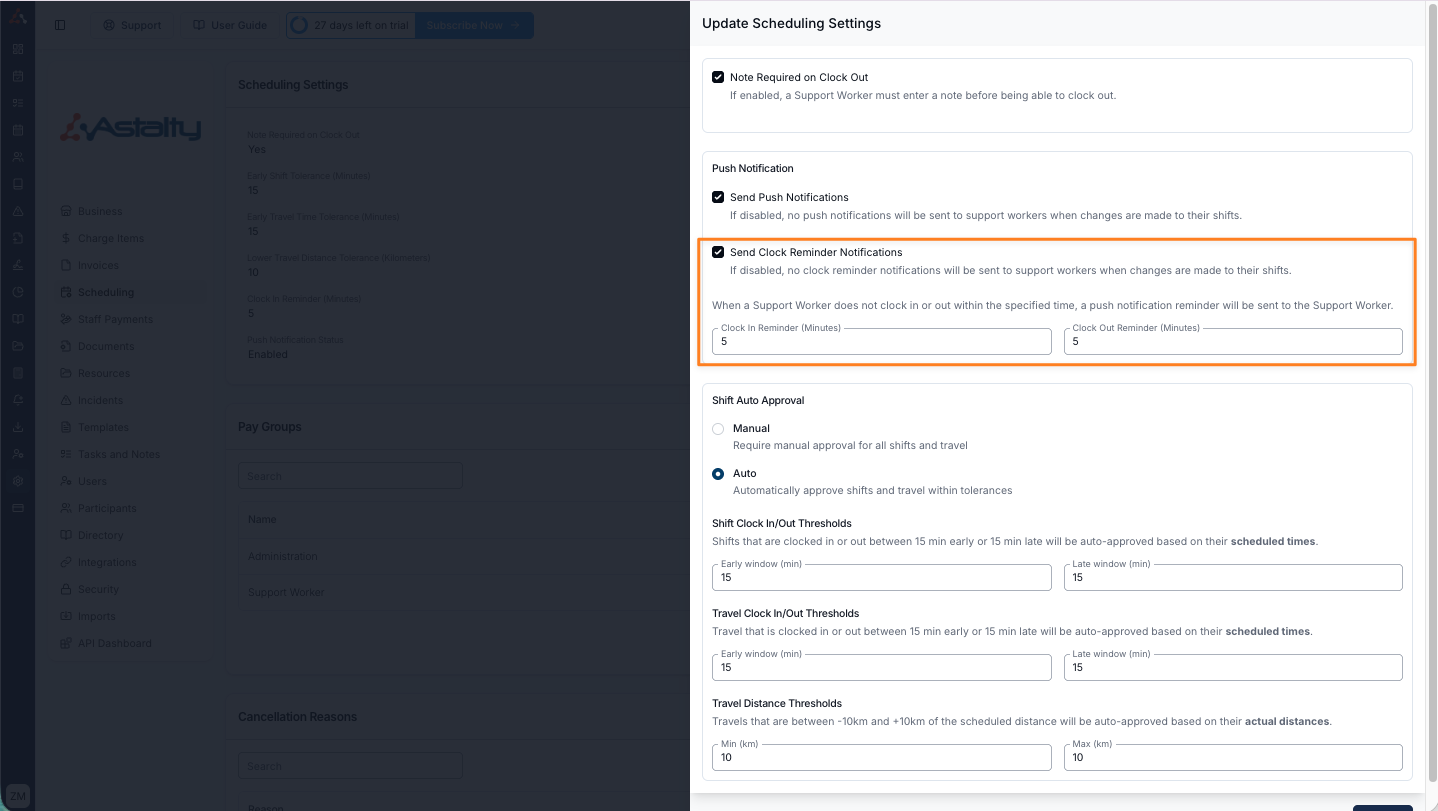Open the credit card billing icon in left rail
Screen dimensions: 1438x811
pos(18,508)
